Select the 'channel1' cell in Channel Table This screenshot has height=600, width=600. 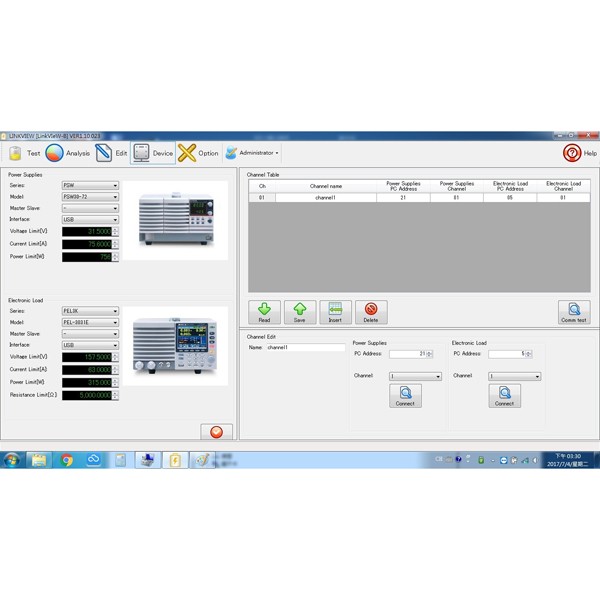tap(326, 198)
